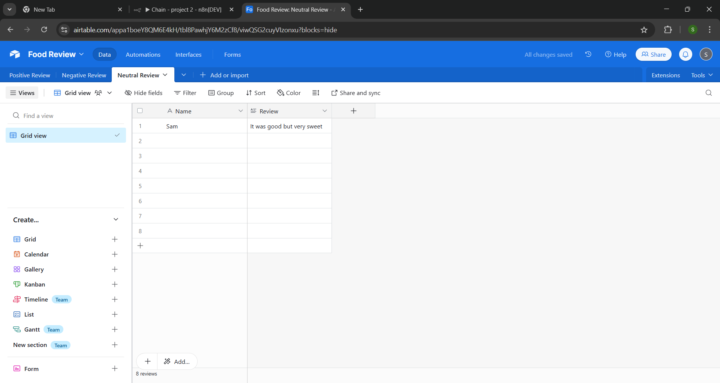720x383 pixels.
Task: Bookmark page with star icon
Action: (644, 30)
